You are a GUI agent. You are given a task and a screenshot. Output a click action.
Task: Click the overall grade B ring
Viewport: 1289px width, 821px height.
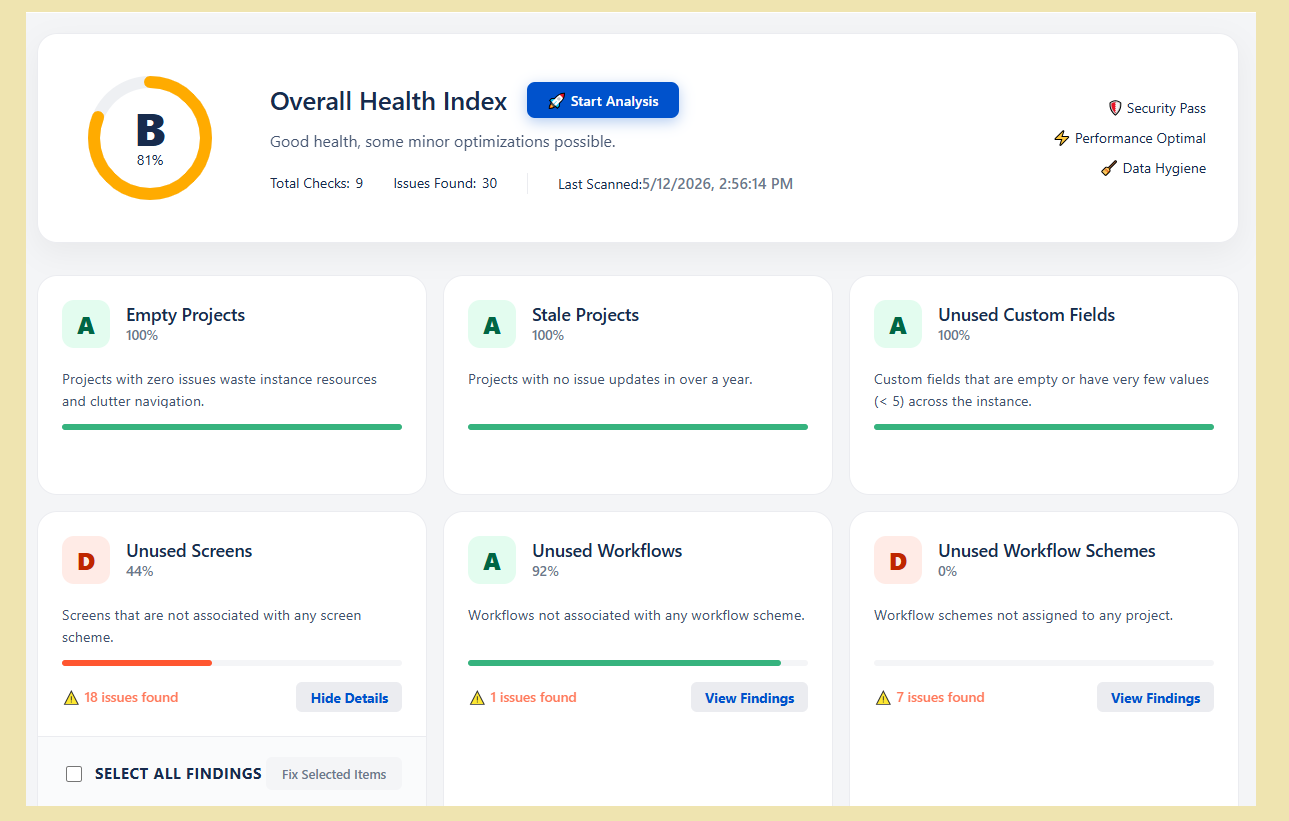point(150,138)
